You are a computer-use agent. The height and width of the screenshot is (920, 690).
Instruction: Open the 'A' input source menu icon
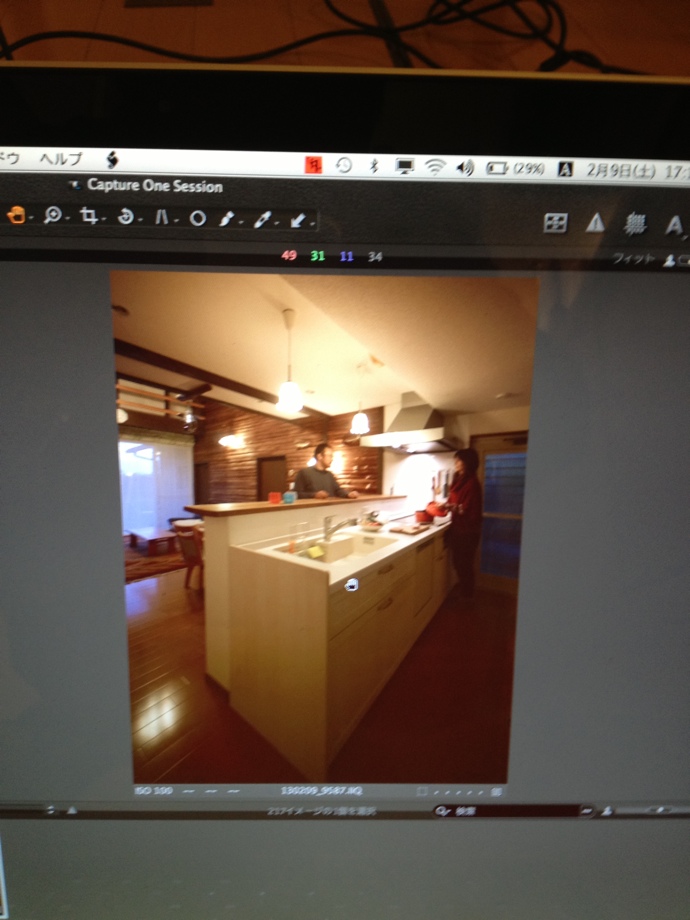click(564, 170)
